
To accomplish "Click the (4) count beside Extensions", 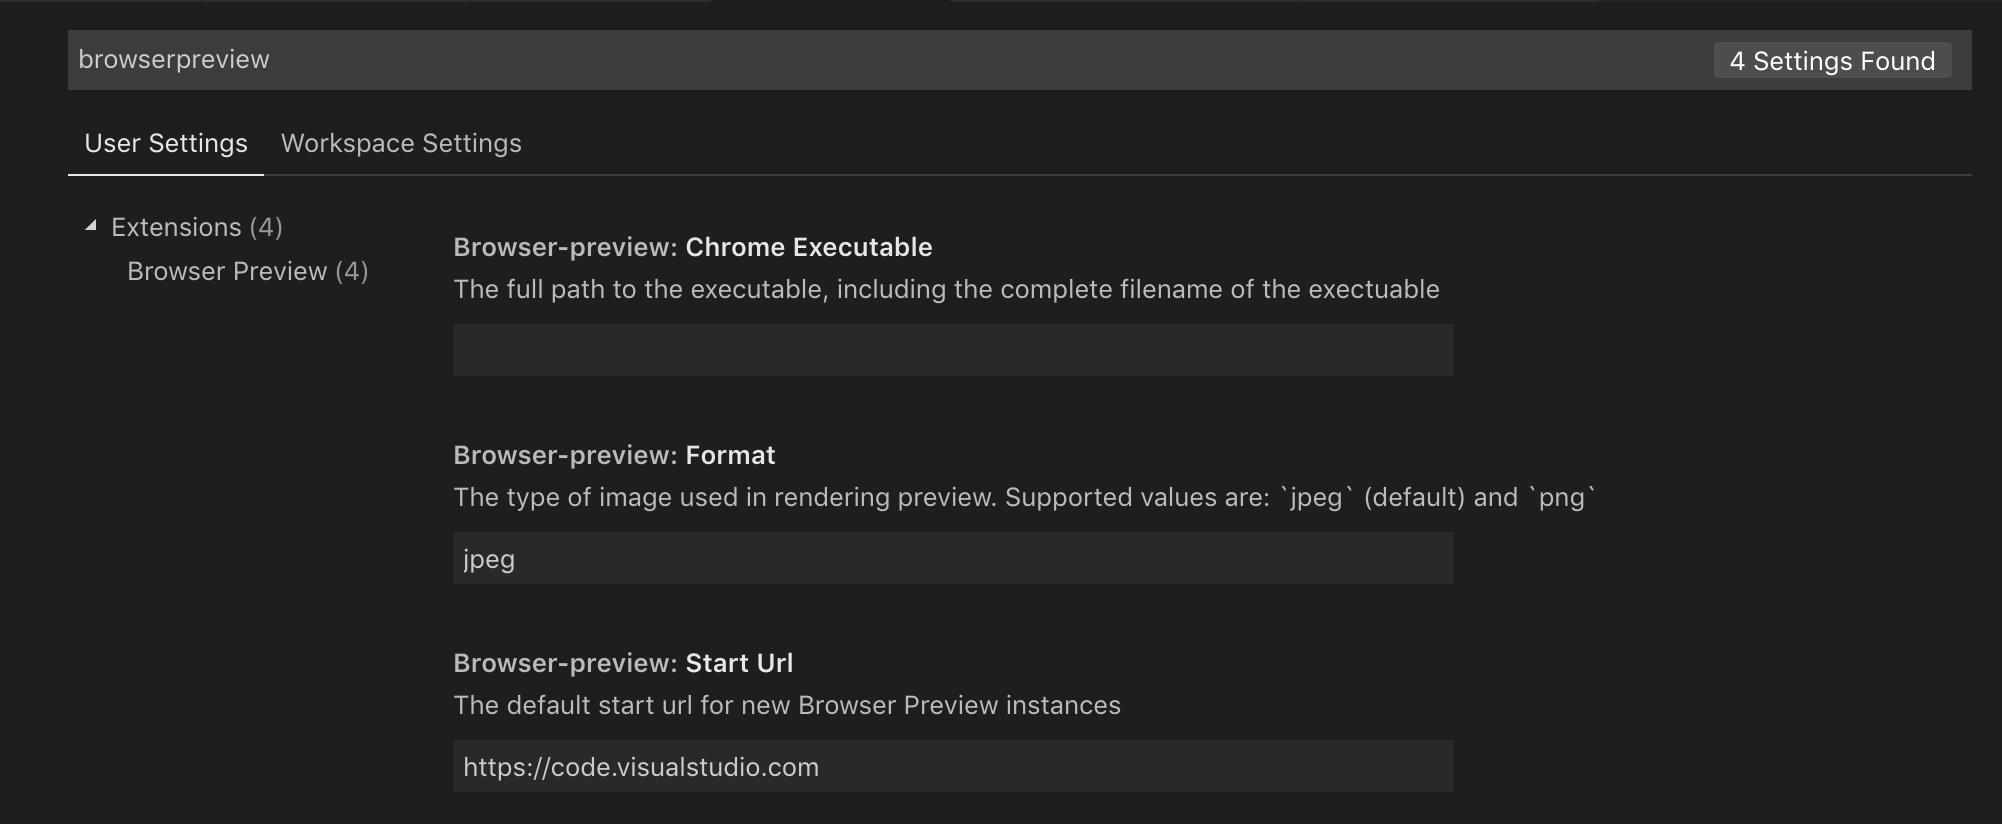I will coord(266,227).
